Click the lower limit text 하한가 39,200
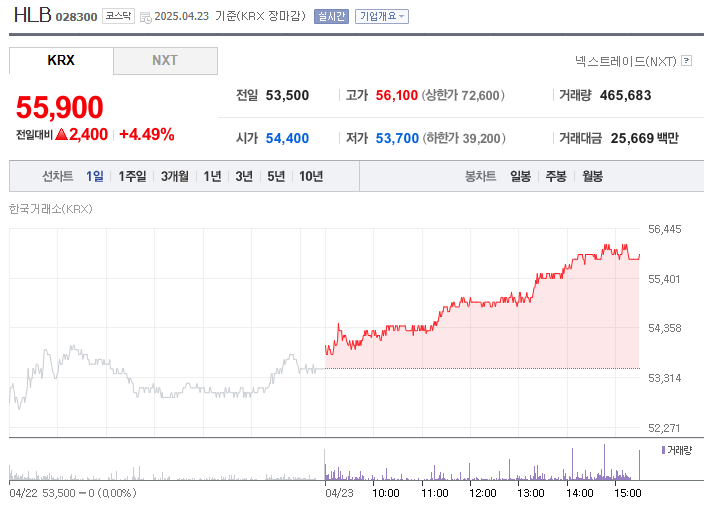Screen dimensions: 704x512 tap(464, 138)
